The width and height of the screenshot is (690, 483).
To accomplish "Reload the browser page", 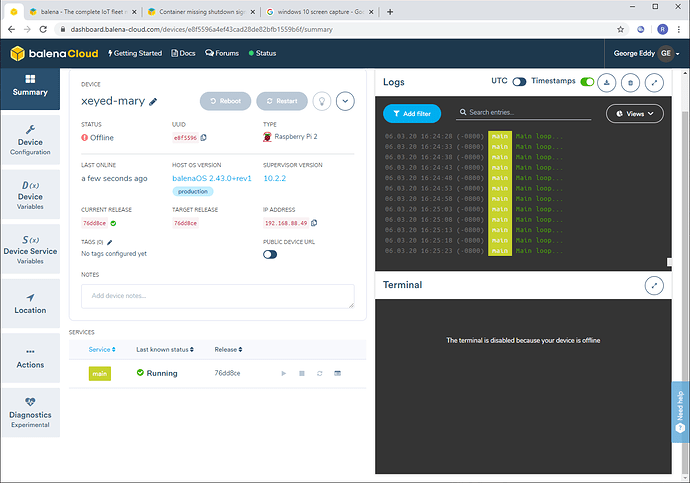I will (x=43, y=29).
